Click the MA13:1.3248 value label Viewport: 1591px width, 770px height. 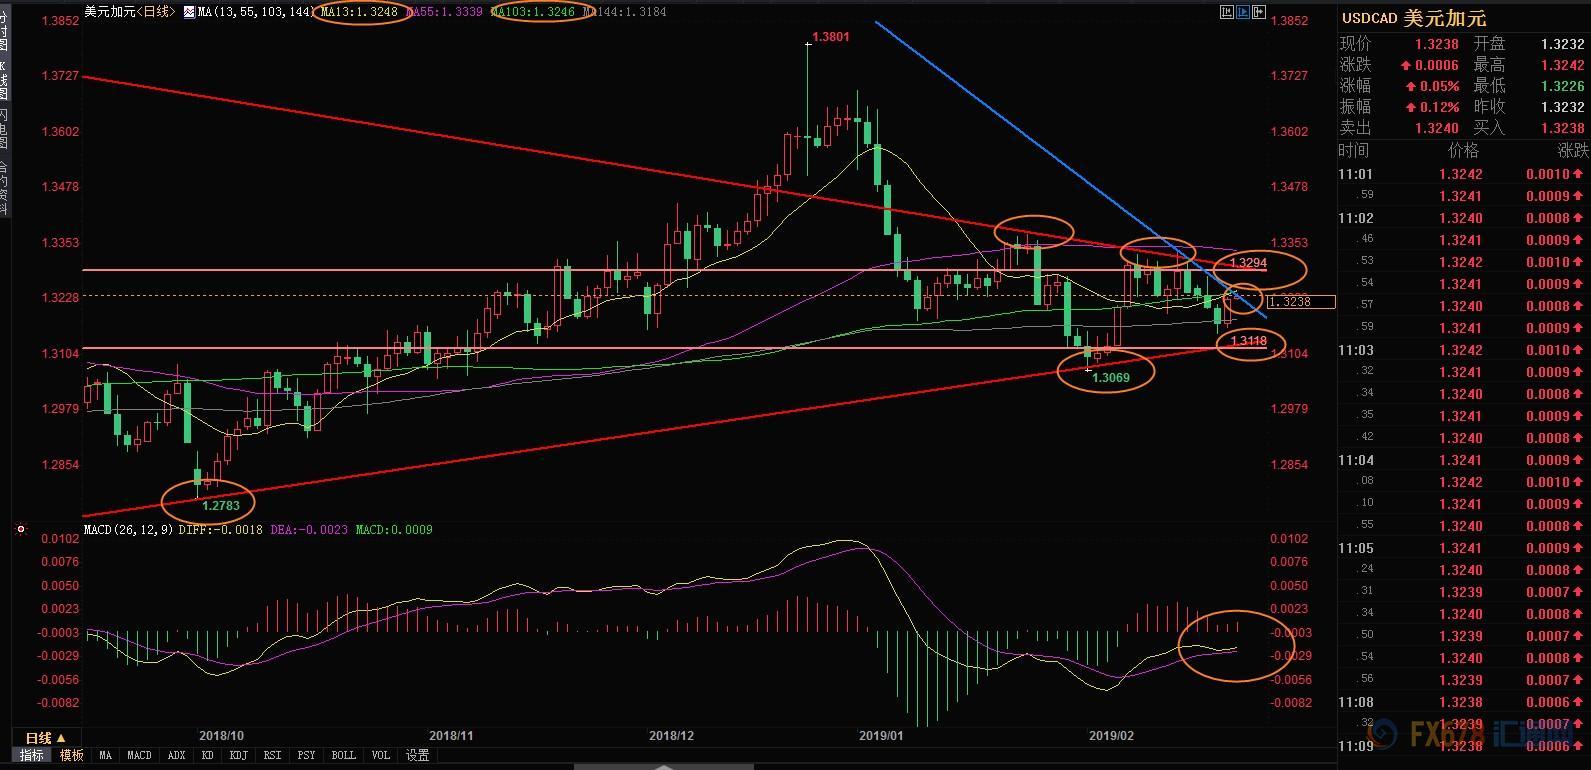[x=360, y=12]
